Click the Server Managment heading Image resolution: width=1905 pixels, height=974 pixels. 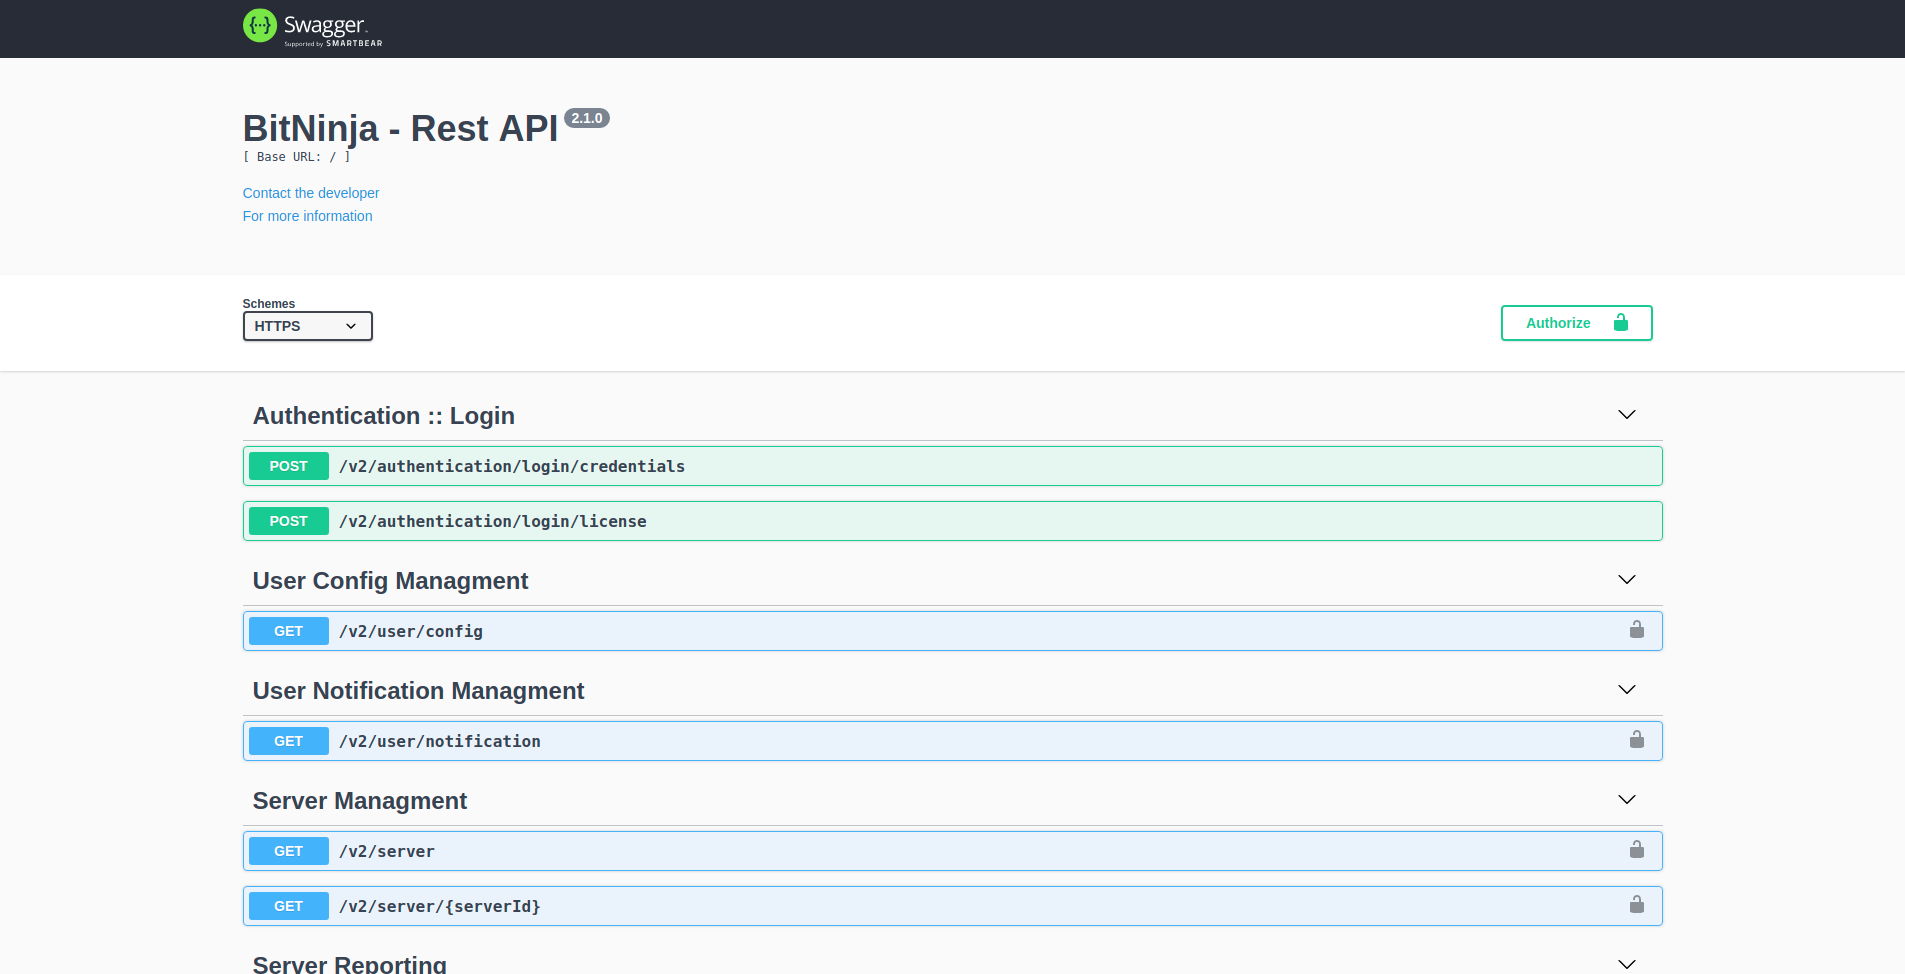pos(360,801)
